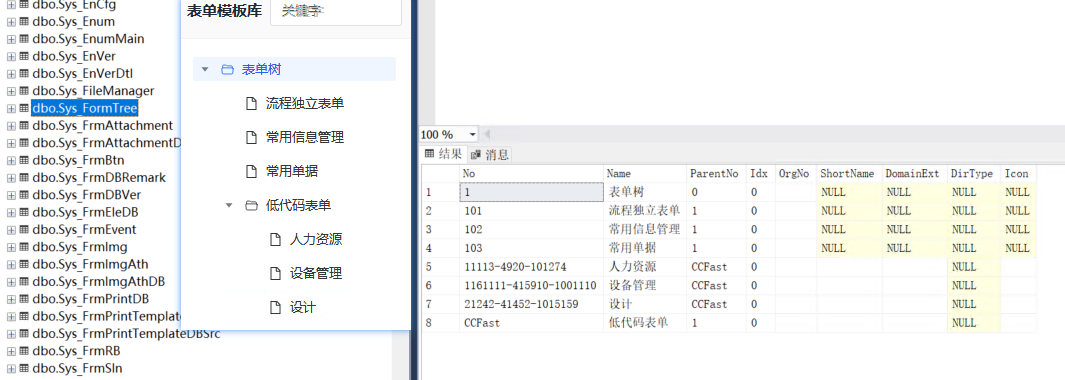Click the table icon of dbo.Sys_FrmSln
The height and width of the screenshot is (380, 1065).
(x=24, y=369)
